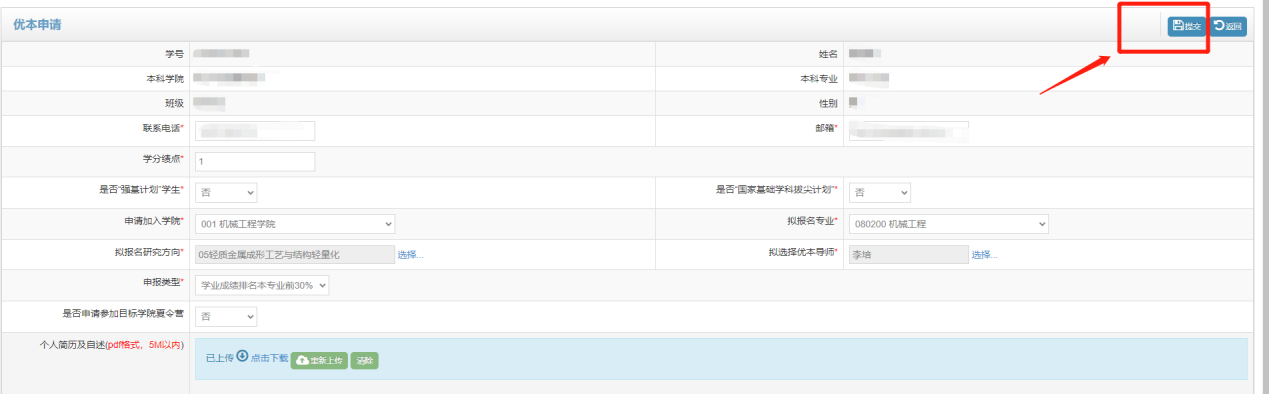Click the 拟报名研究方向 field with 05轻质金属成形
The height and width of the screenshot is (394, 1269).
[x=294, y=255]
